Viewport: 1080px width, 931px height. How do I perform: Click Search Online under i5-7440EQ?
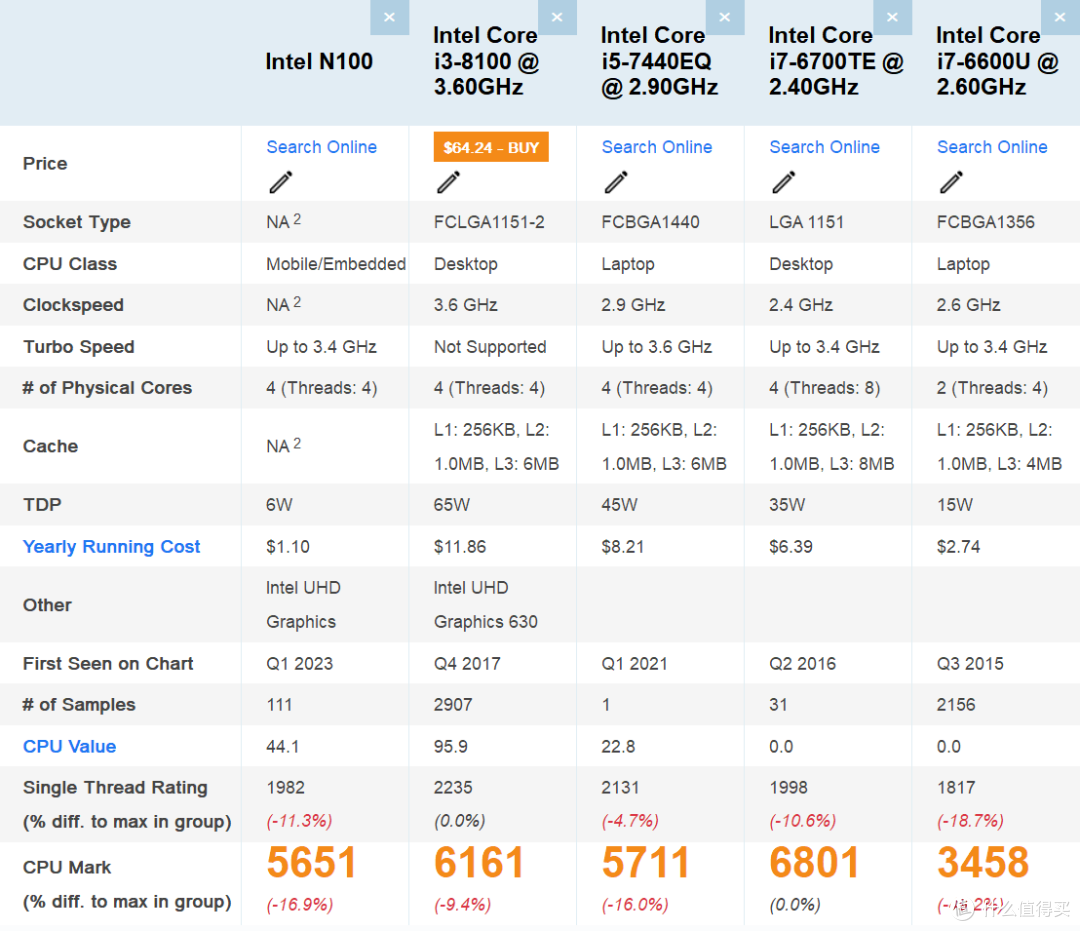pos(657,147)
